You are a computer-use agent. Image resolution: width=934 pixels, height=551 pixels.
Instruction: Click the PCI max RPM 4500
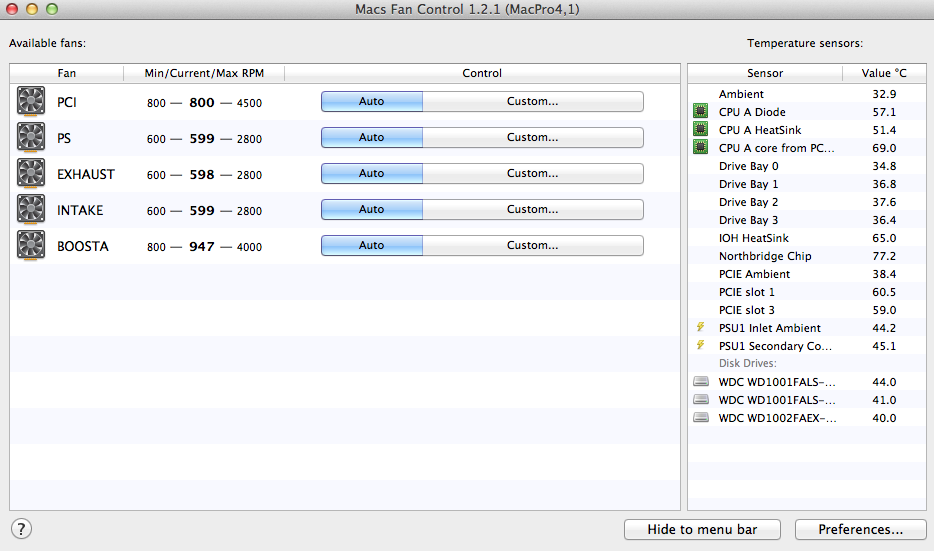249,103
